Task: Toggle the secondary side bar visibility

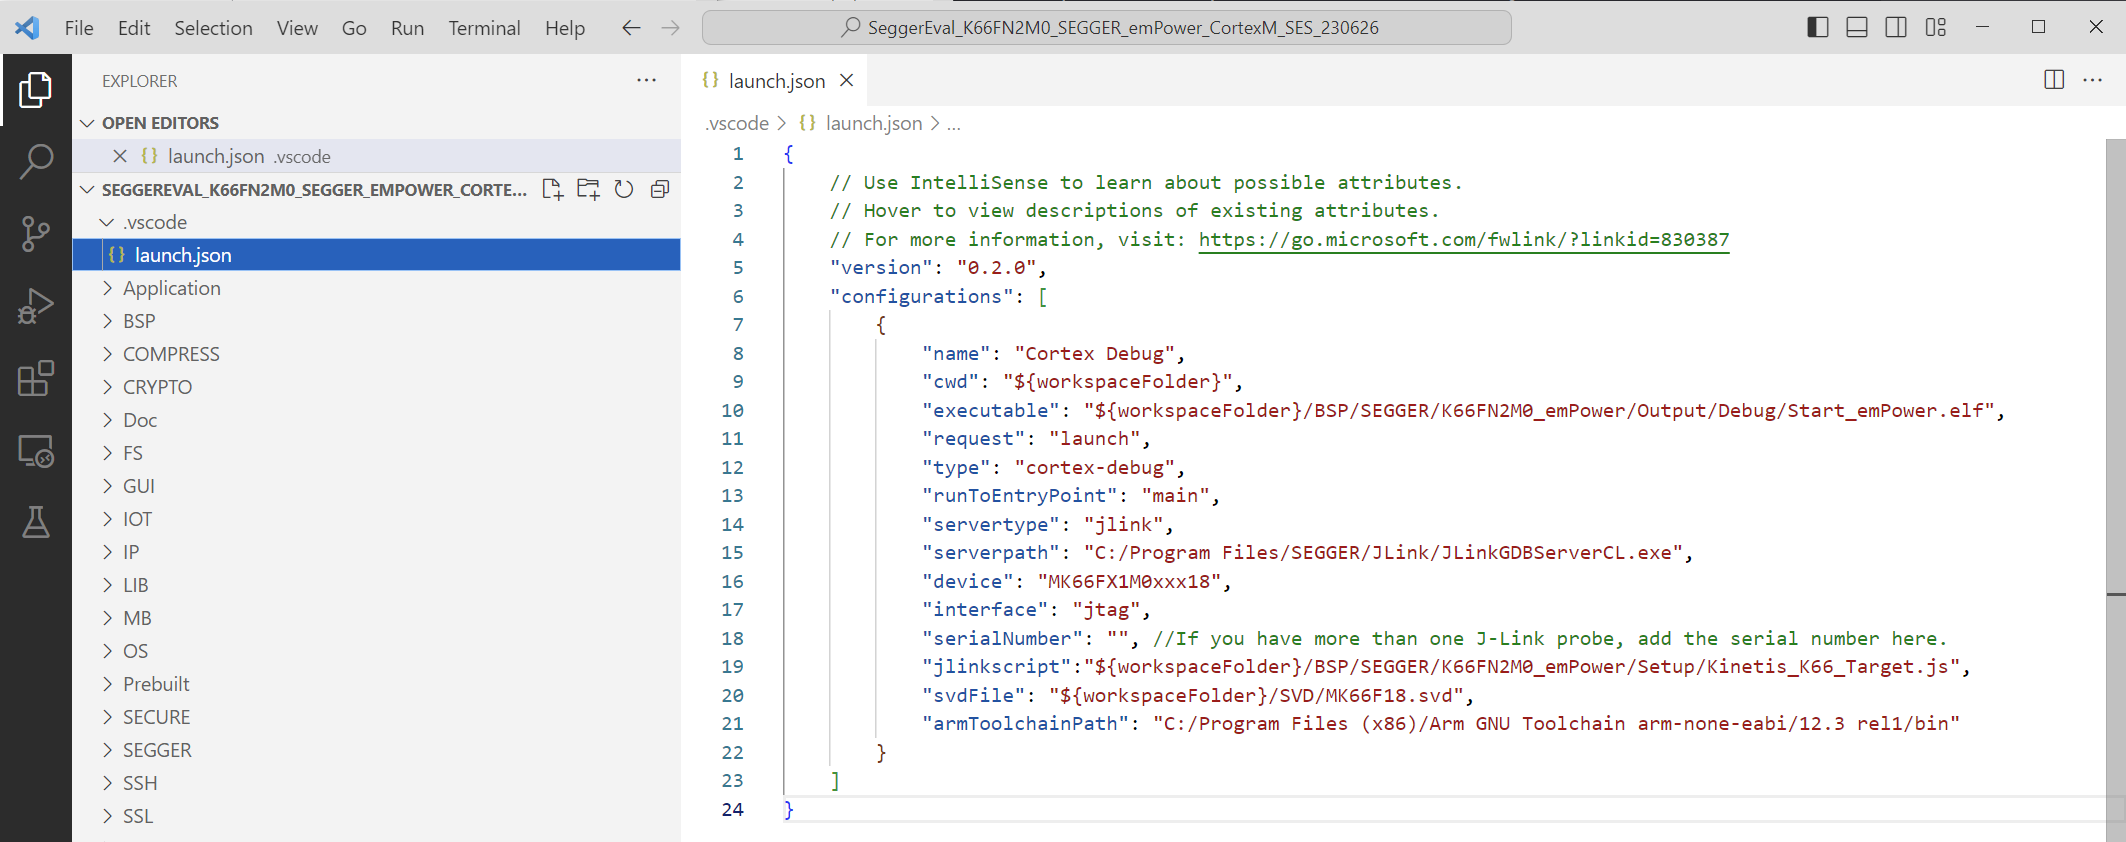Action: 1896,27
